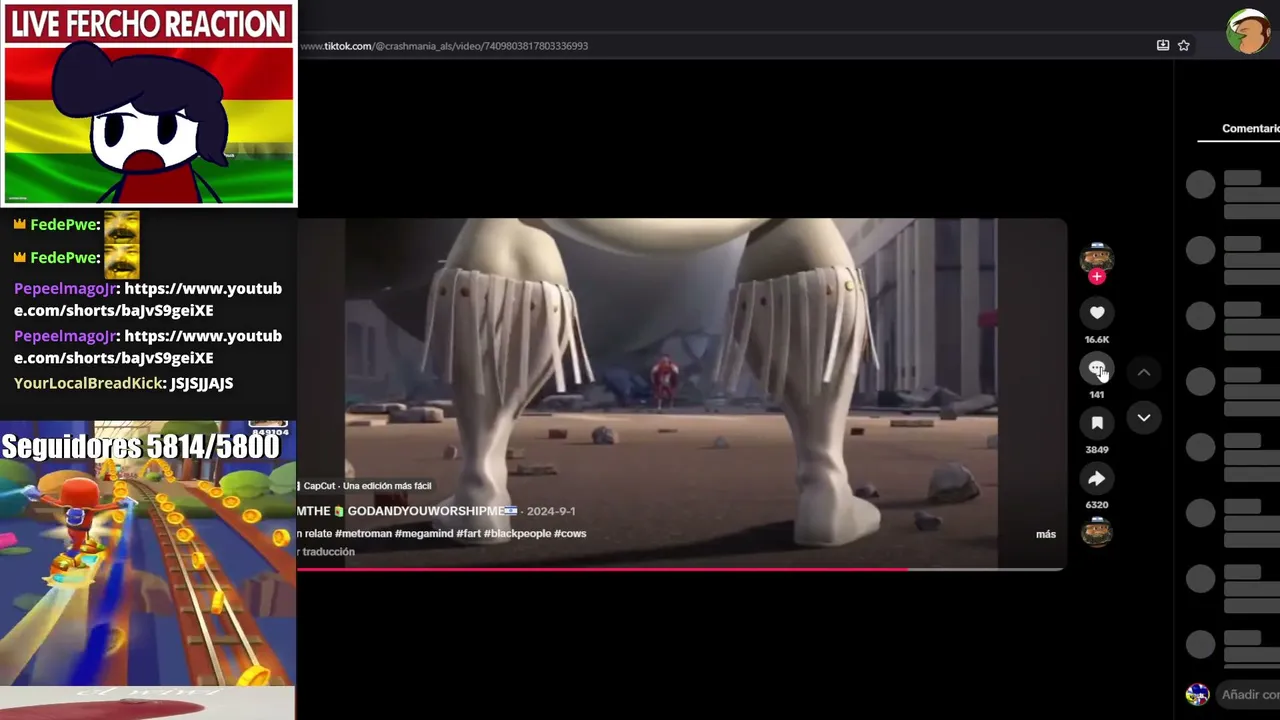Click the TikTok video player frame
This screenshot has width=1280, height=720.
pyautogui.click(x=681, y=394)
